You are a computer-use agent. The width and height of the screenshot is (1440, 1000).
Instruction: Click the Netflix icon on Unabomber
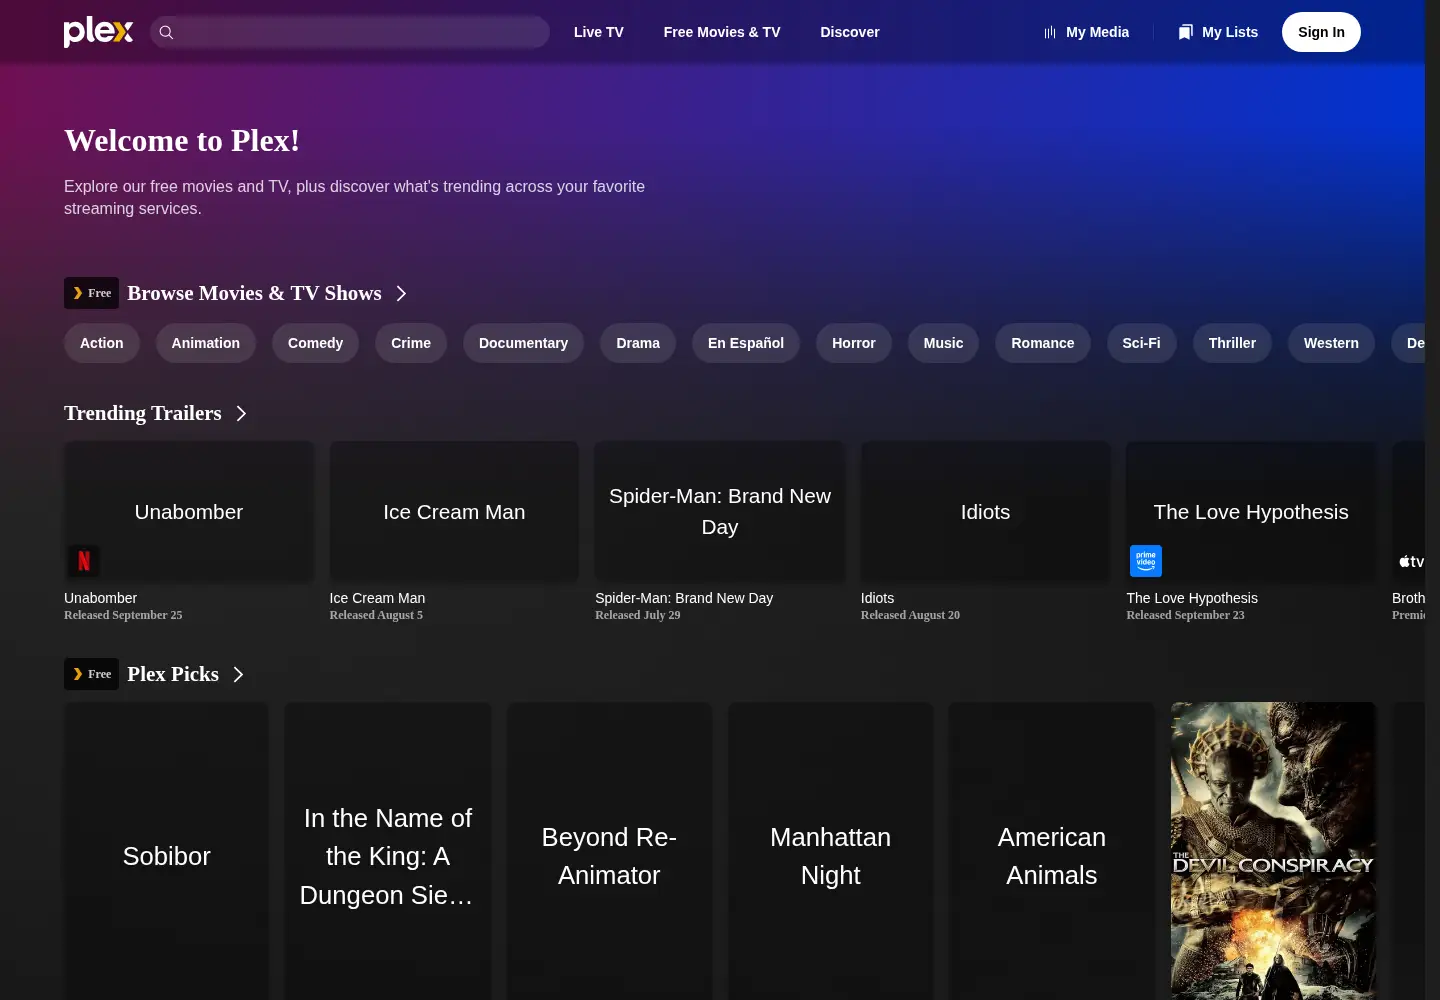coord(84,561)
